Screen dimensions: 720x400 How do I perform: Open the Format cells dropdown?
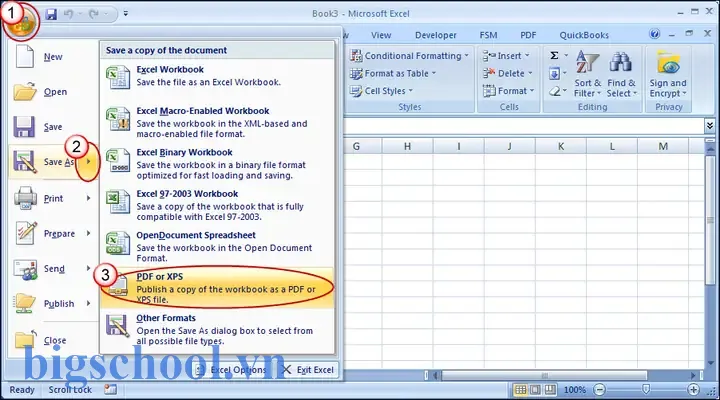pyautogui.click(x=508, y=91)
